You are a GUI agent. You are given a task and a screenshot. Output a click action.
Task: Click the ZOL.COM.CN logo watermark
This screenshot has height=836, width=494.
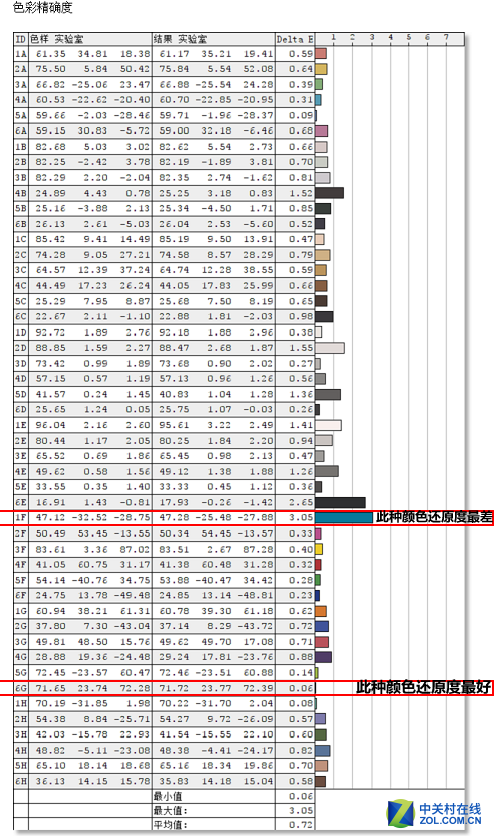point(434,814)
